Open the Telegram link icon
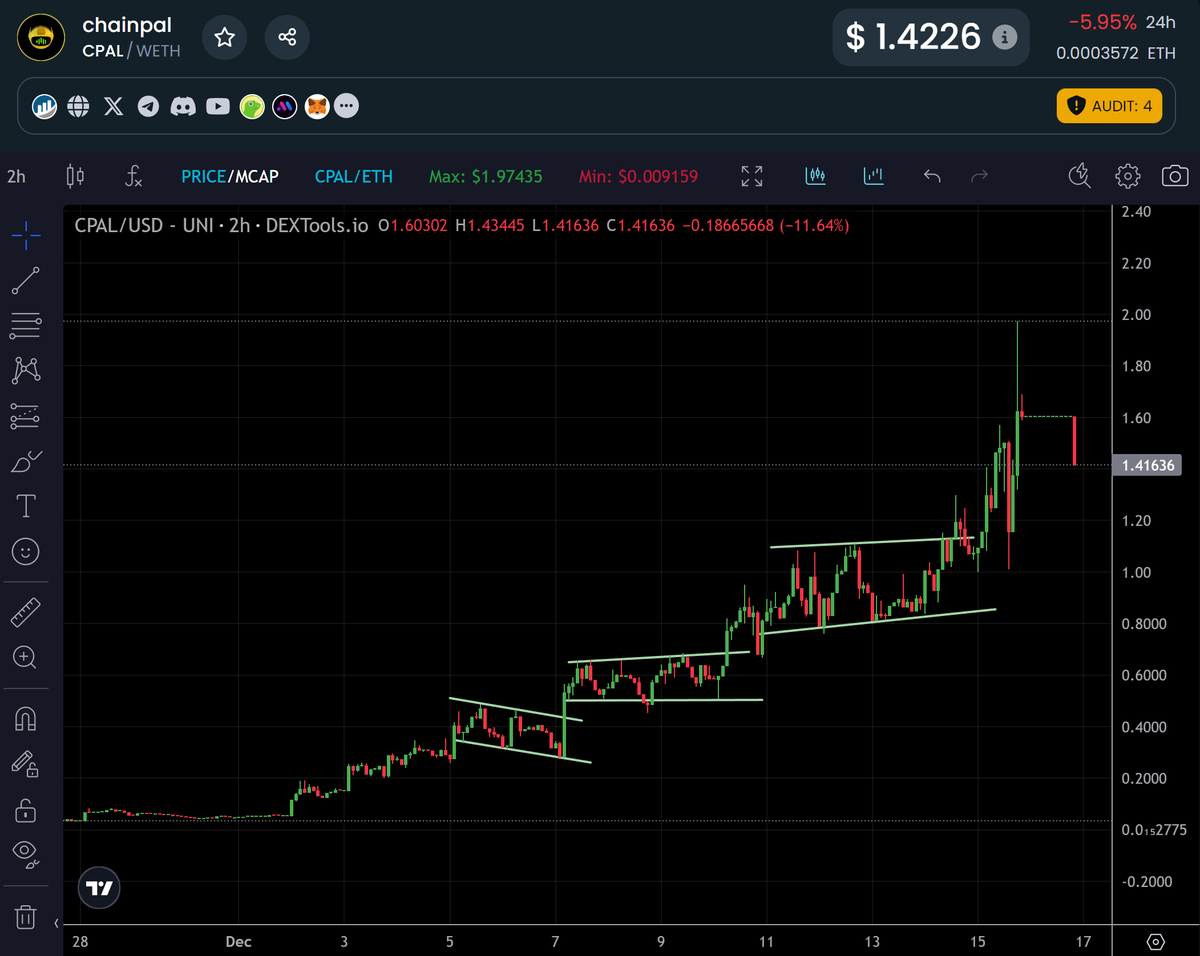The width and height of the screenshot is (1200, 956). click(x=148, y=105)
